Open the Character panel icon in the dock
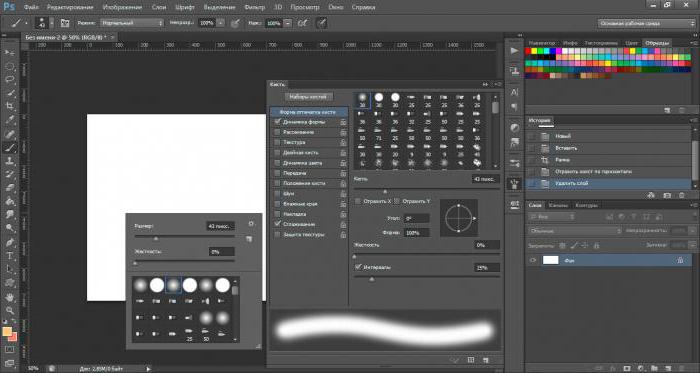Screen dimensions: 700x373 pos(514,92)
